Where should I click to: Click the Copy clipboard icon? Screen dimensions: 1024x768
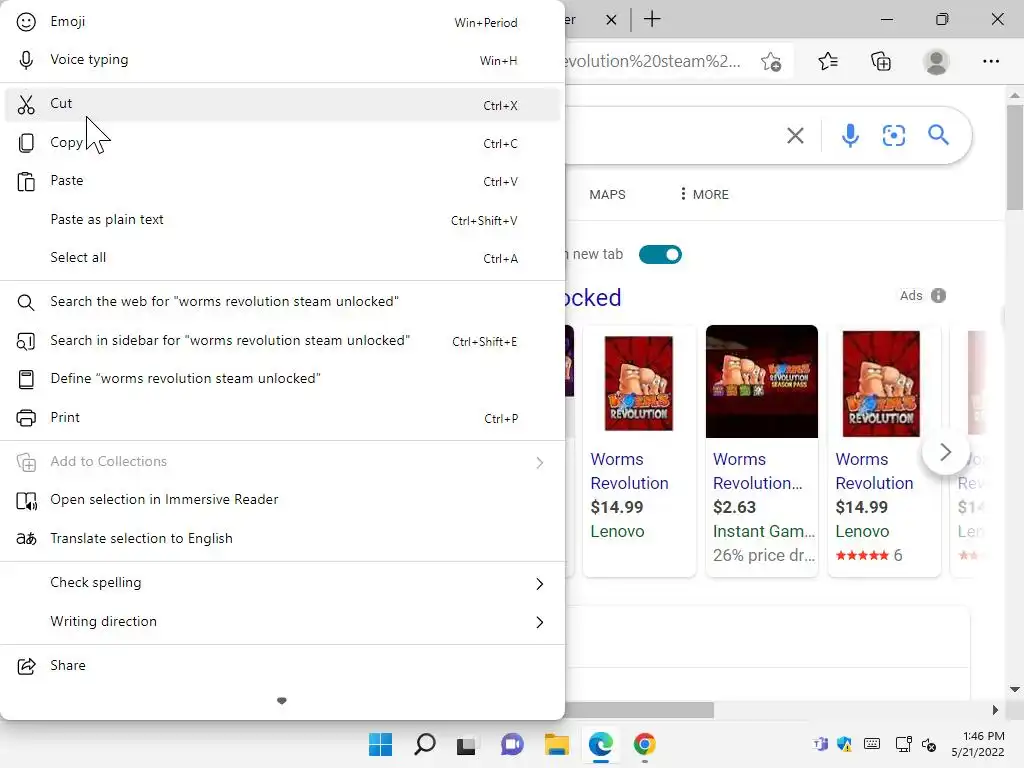point(26,143)
